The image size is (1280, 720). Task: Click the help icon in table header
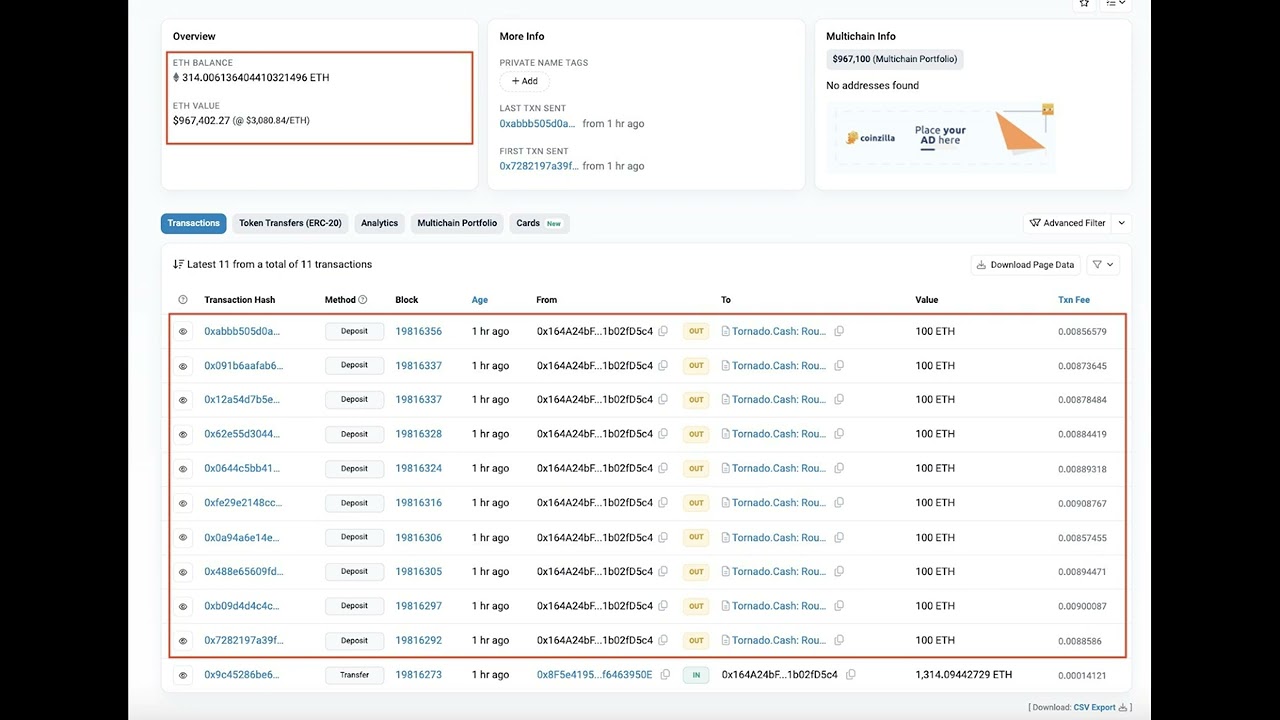[183, 300]
